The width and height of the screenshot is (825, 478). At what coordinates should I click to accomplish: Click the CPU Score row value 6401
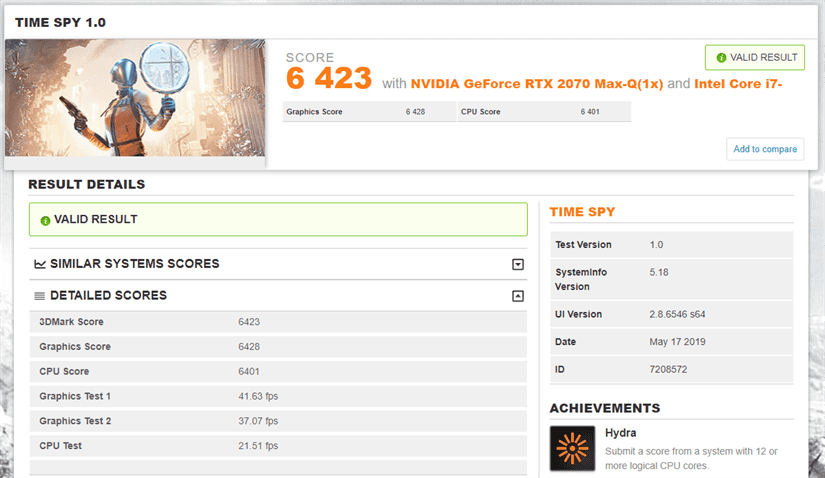coord(249,371)
